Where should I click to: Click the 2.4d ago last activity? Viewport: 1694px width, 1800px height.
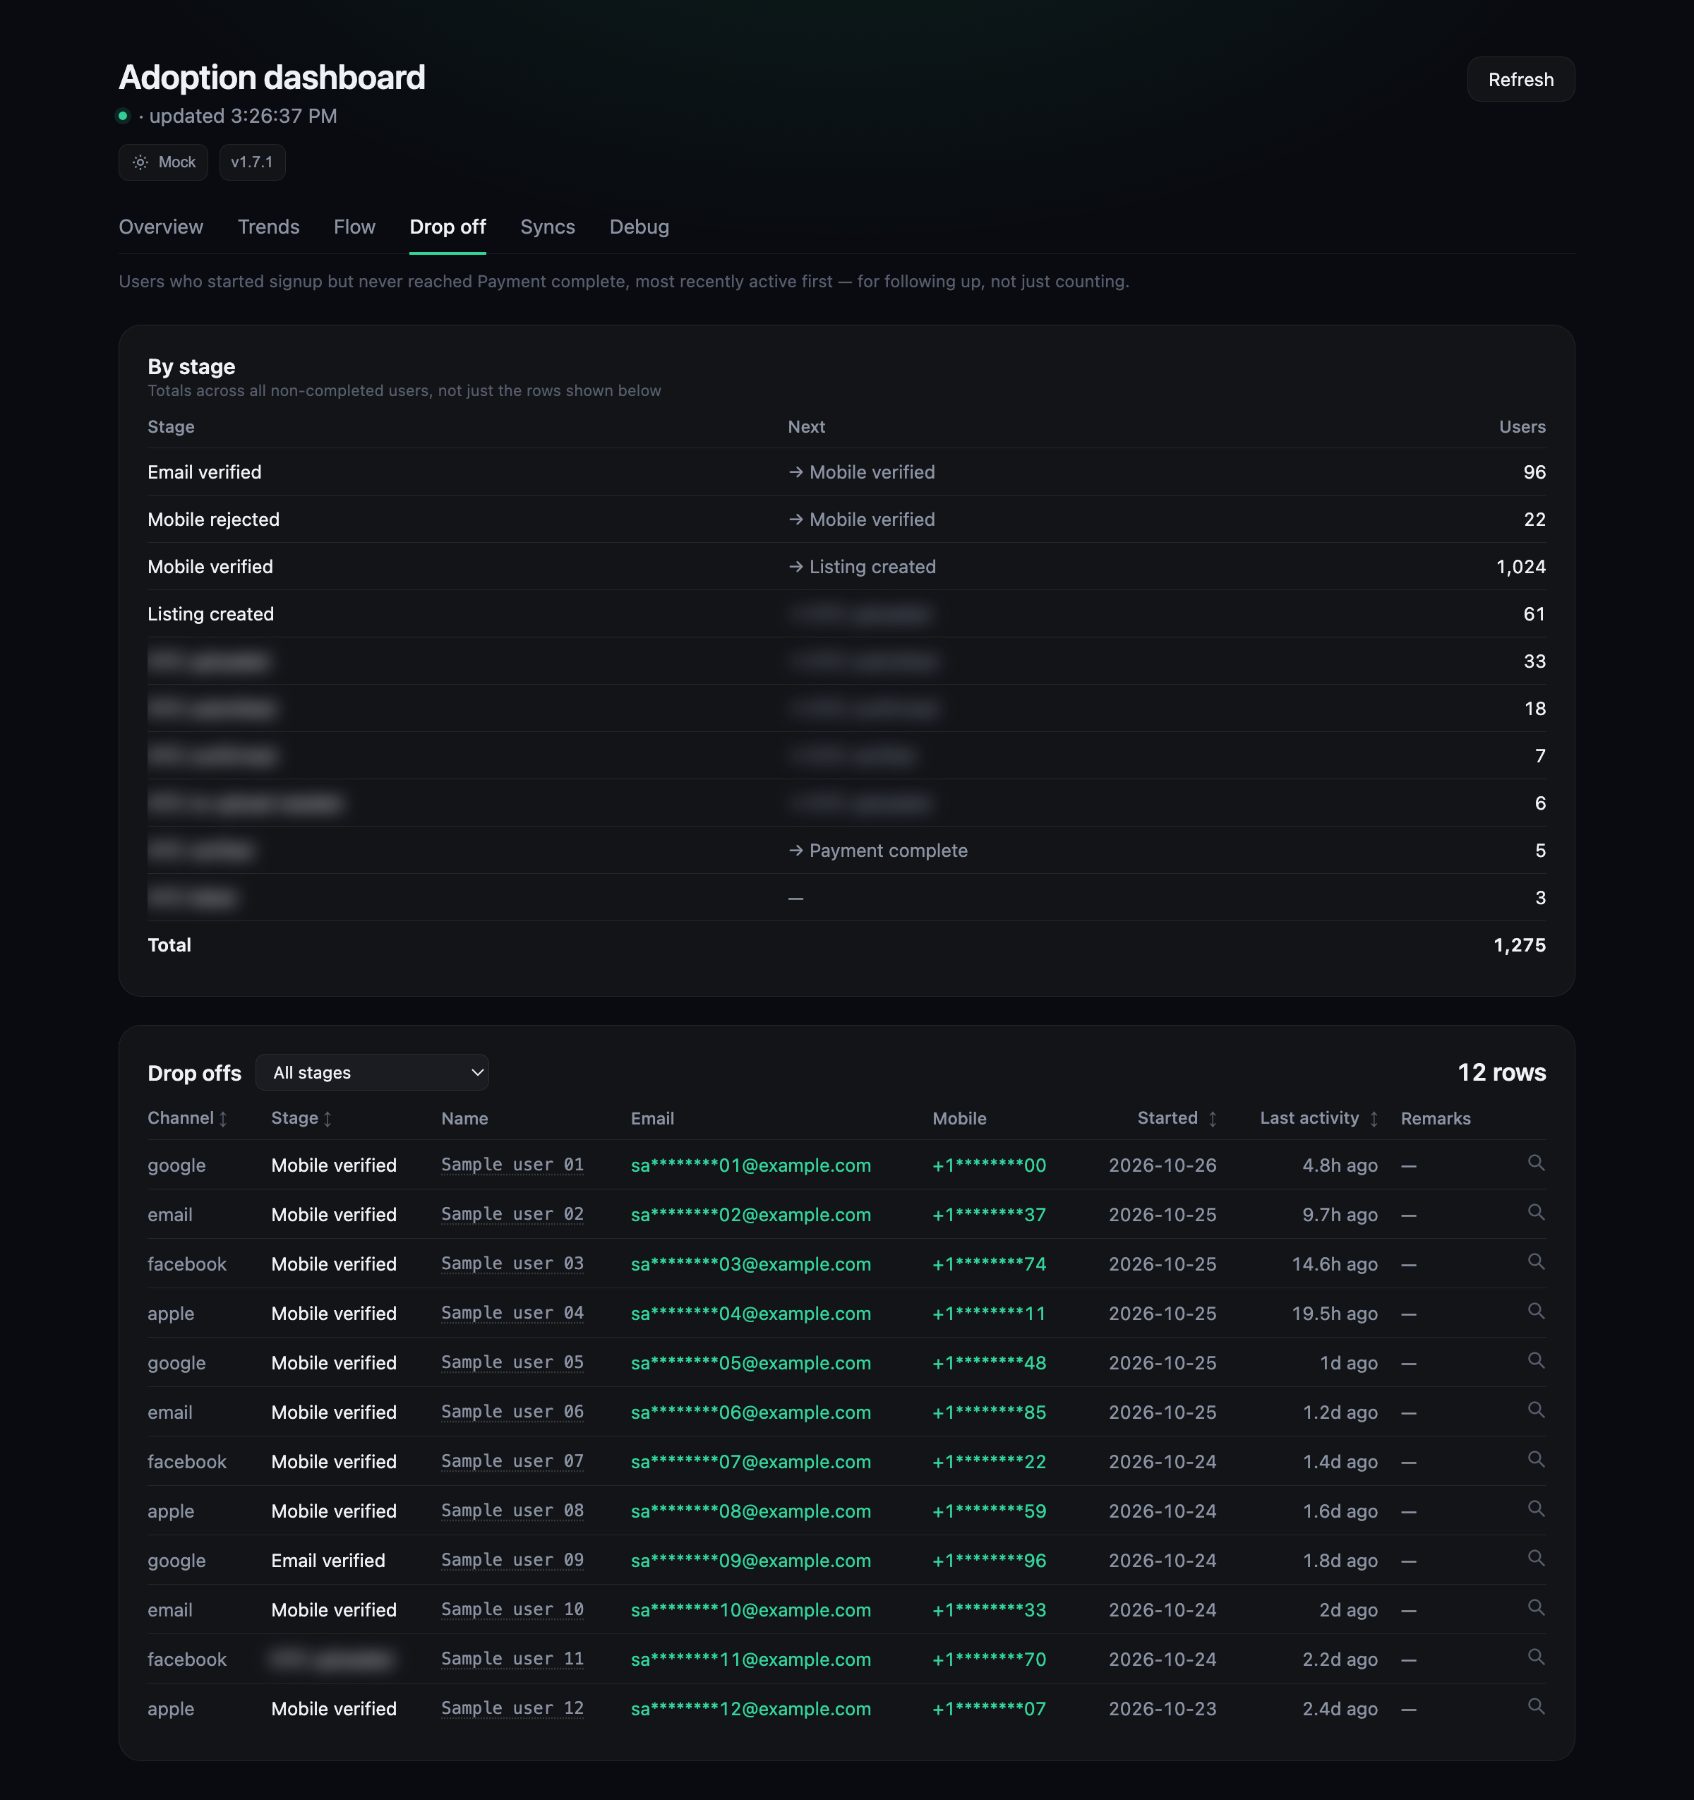(1339, 1709)
